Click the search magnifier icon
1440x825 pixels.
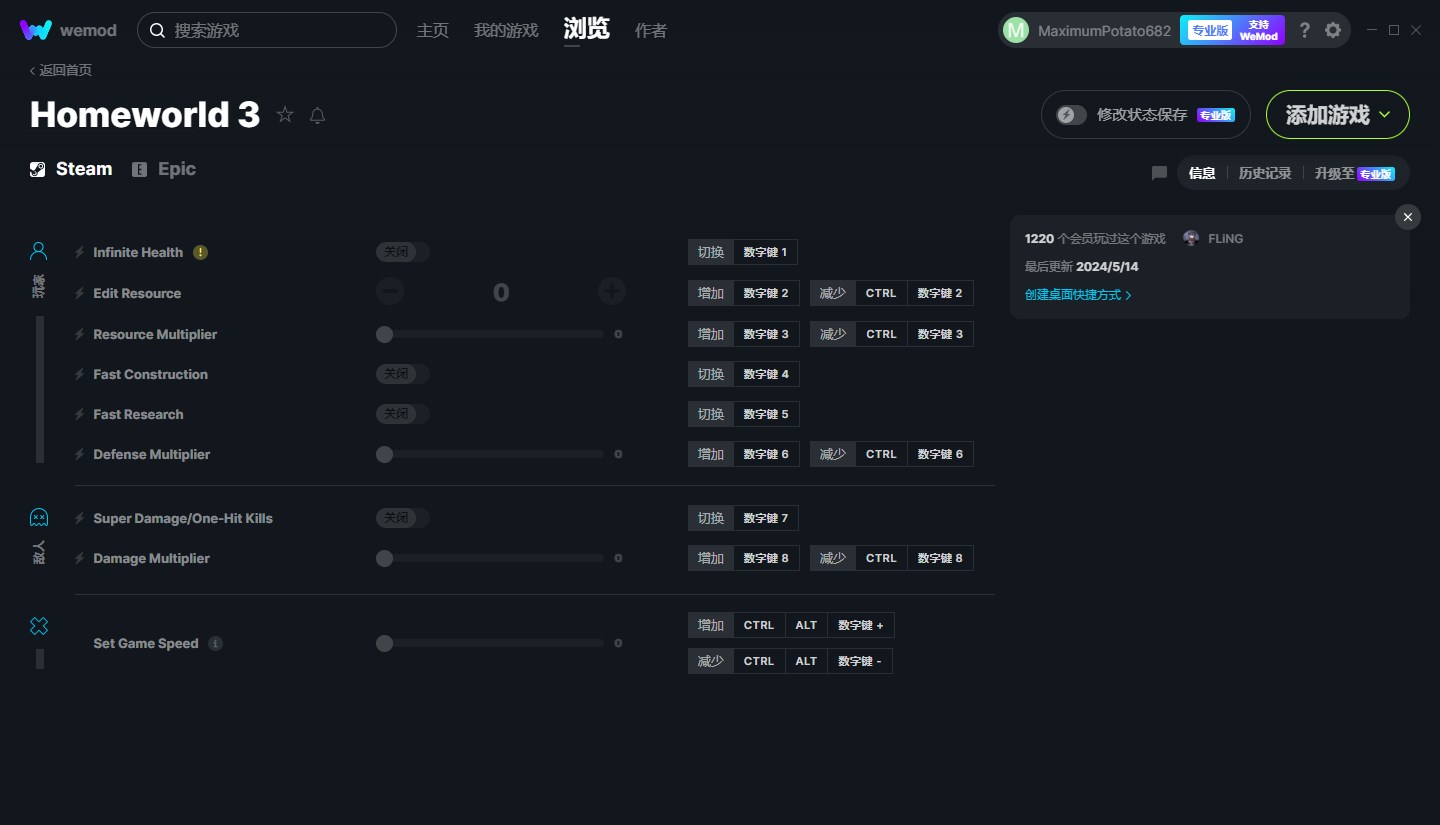coord(157,30)
